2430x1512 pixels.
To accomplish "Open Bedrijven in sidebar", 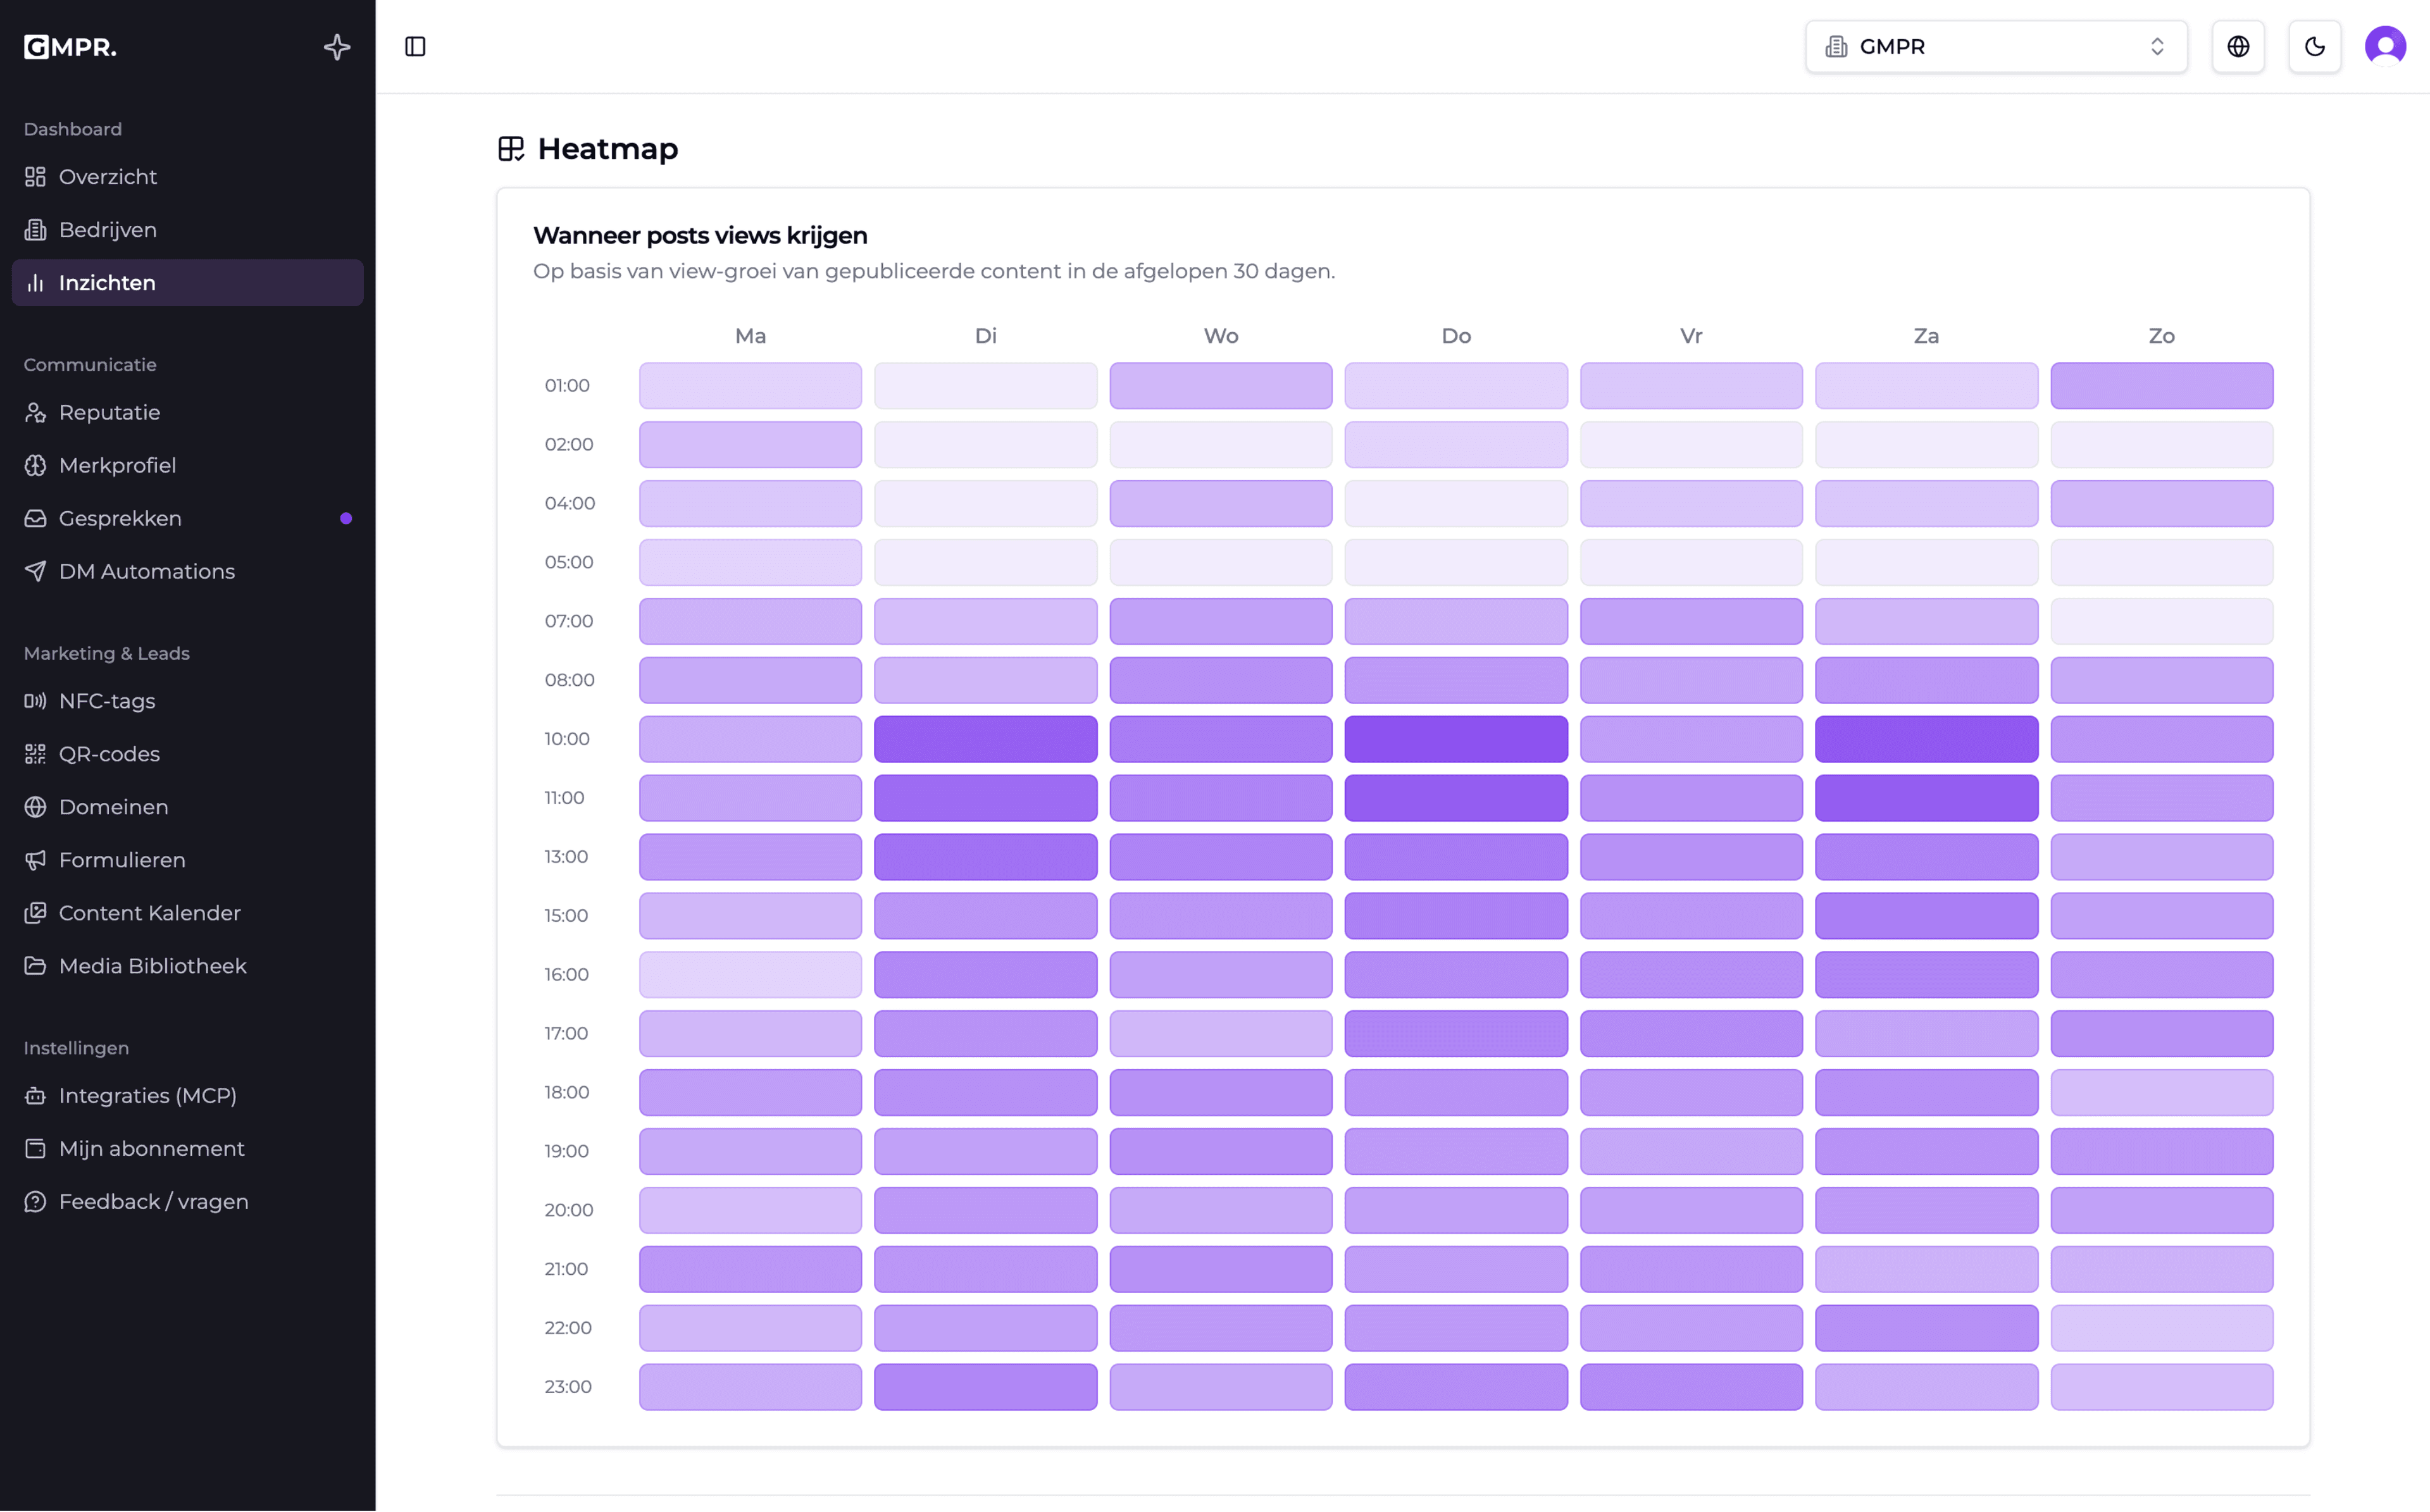I will coord(187,230).
